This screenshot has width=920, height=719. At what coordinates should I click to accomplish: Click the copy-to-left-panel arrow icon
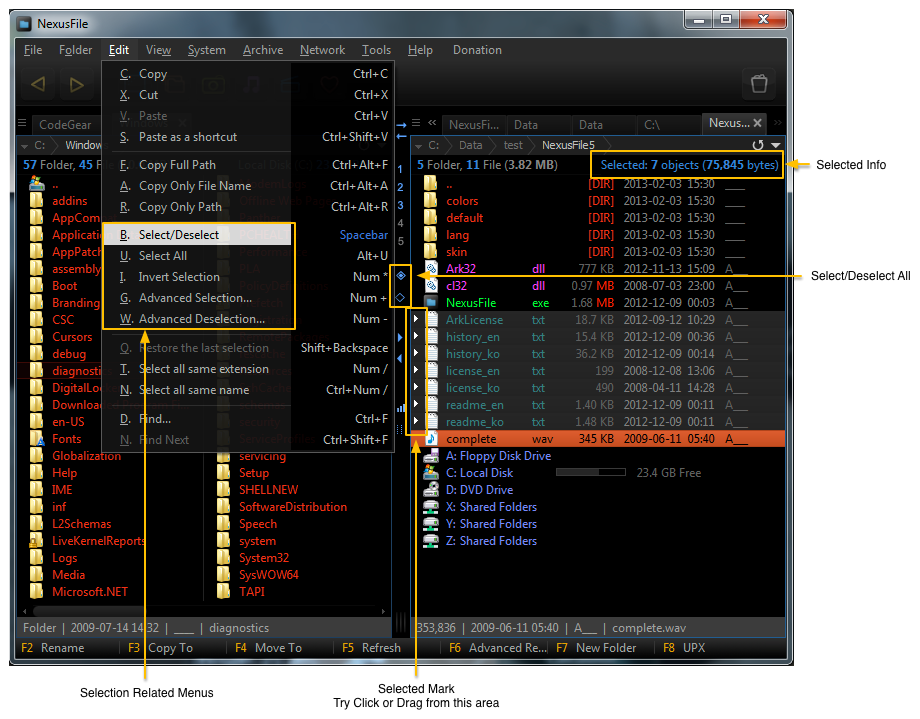coord(401,136)
